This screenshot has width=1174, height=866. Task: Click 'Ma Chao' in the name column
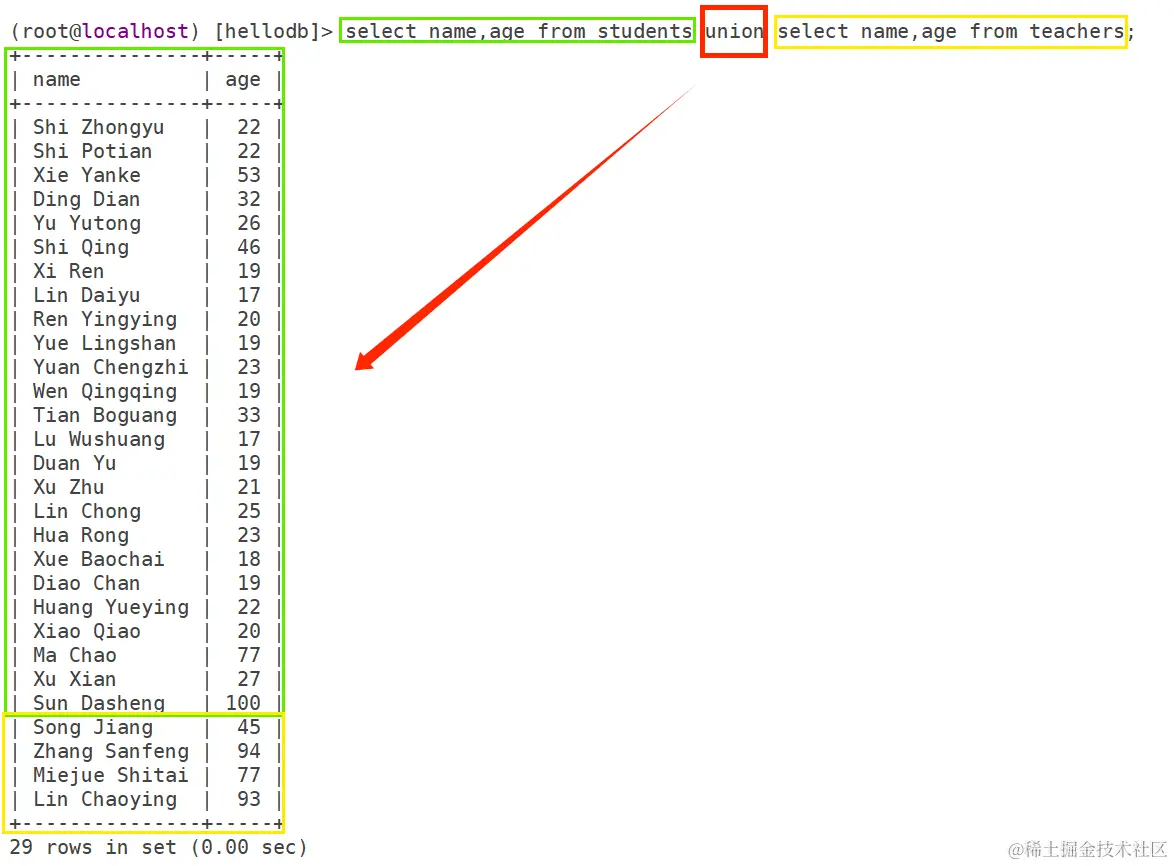[74, 655]
